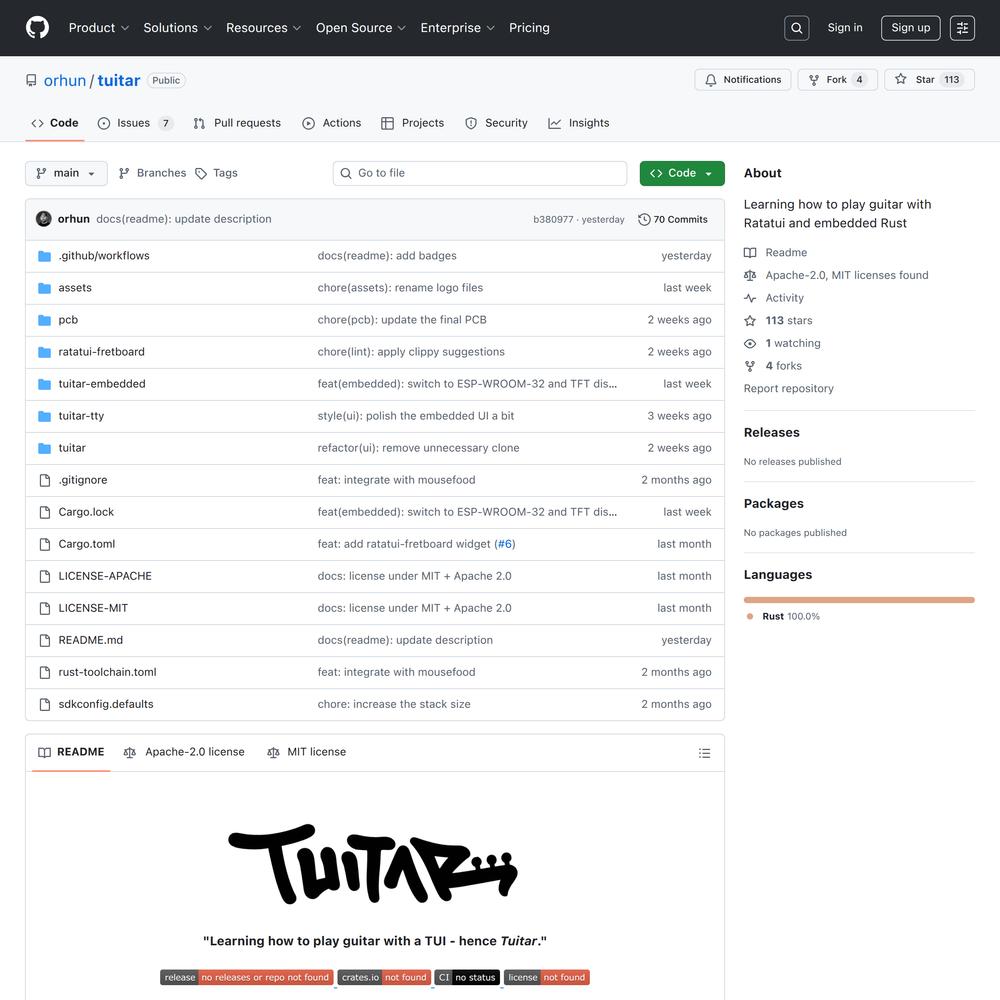Click the Tuitar logo image
Screen dimensions: 1000x1000
[374, 864]
